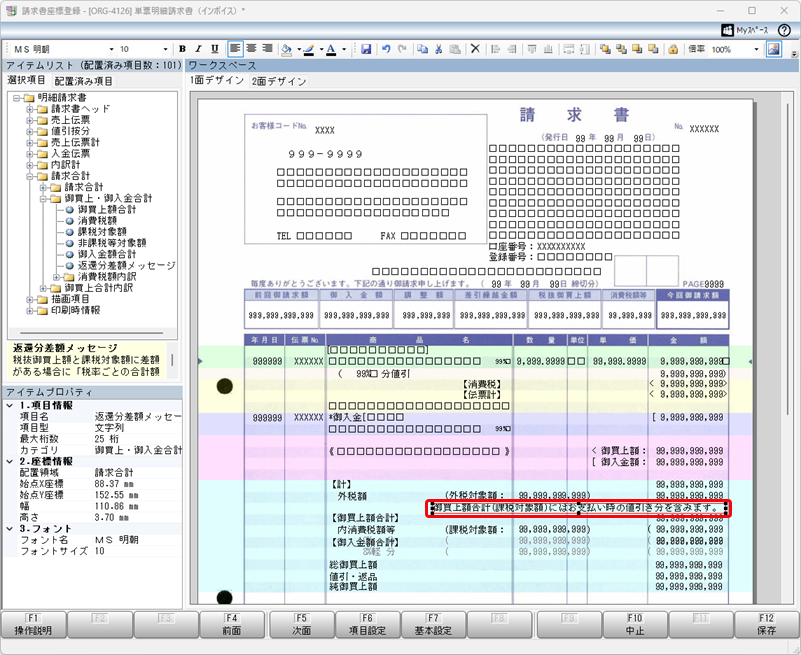The width and height of the screenshot is (801, 655).
Task: Click the F4 前面 button
Action: pyautogui.click(x=231, y=624)
